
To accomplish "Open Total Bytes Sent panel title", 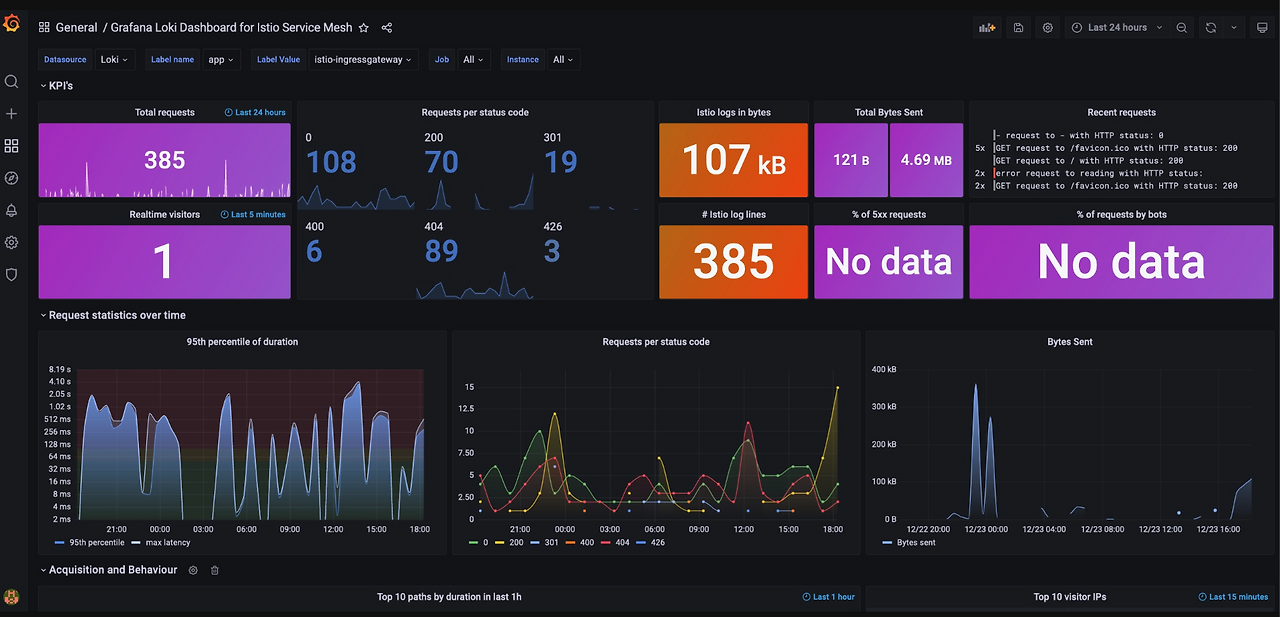I will coord(889,113).
